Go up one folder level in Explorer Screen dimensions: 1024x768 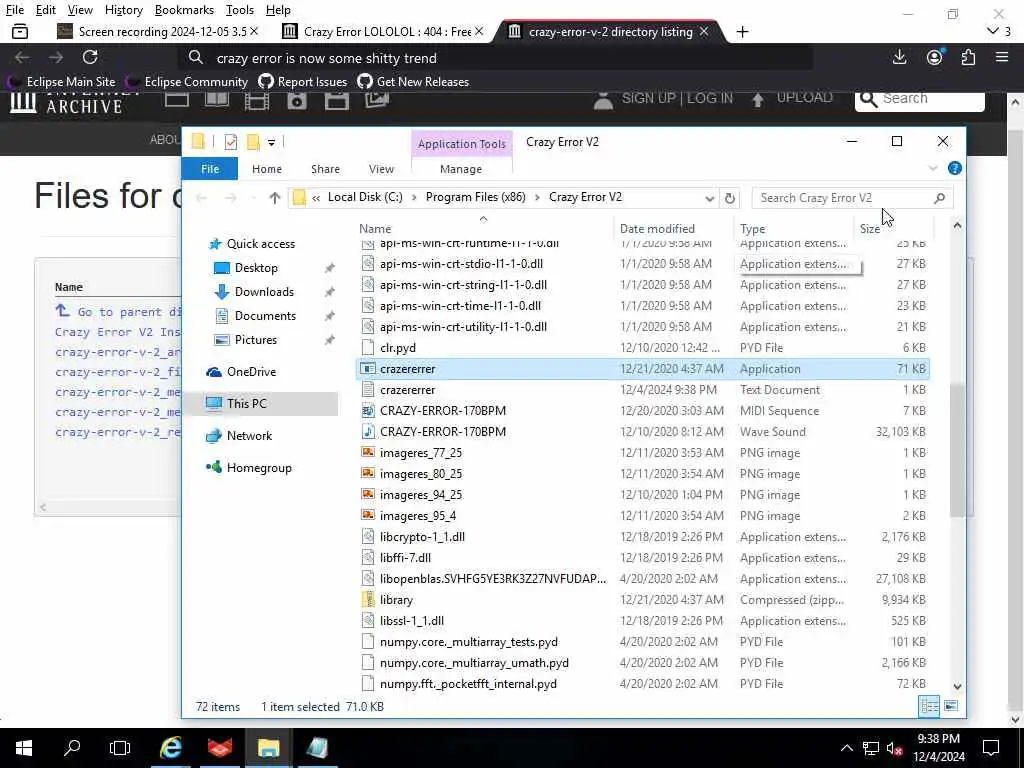tap(274, 198)
